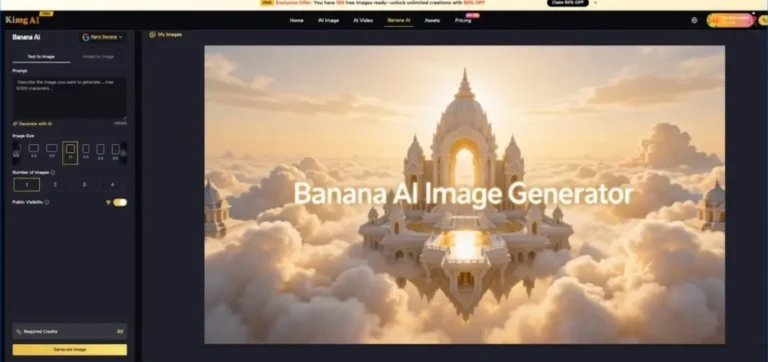
Task: Click the Required Credits row
Action: [70, 332]
